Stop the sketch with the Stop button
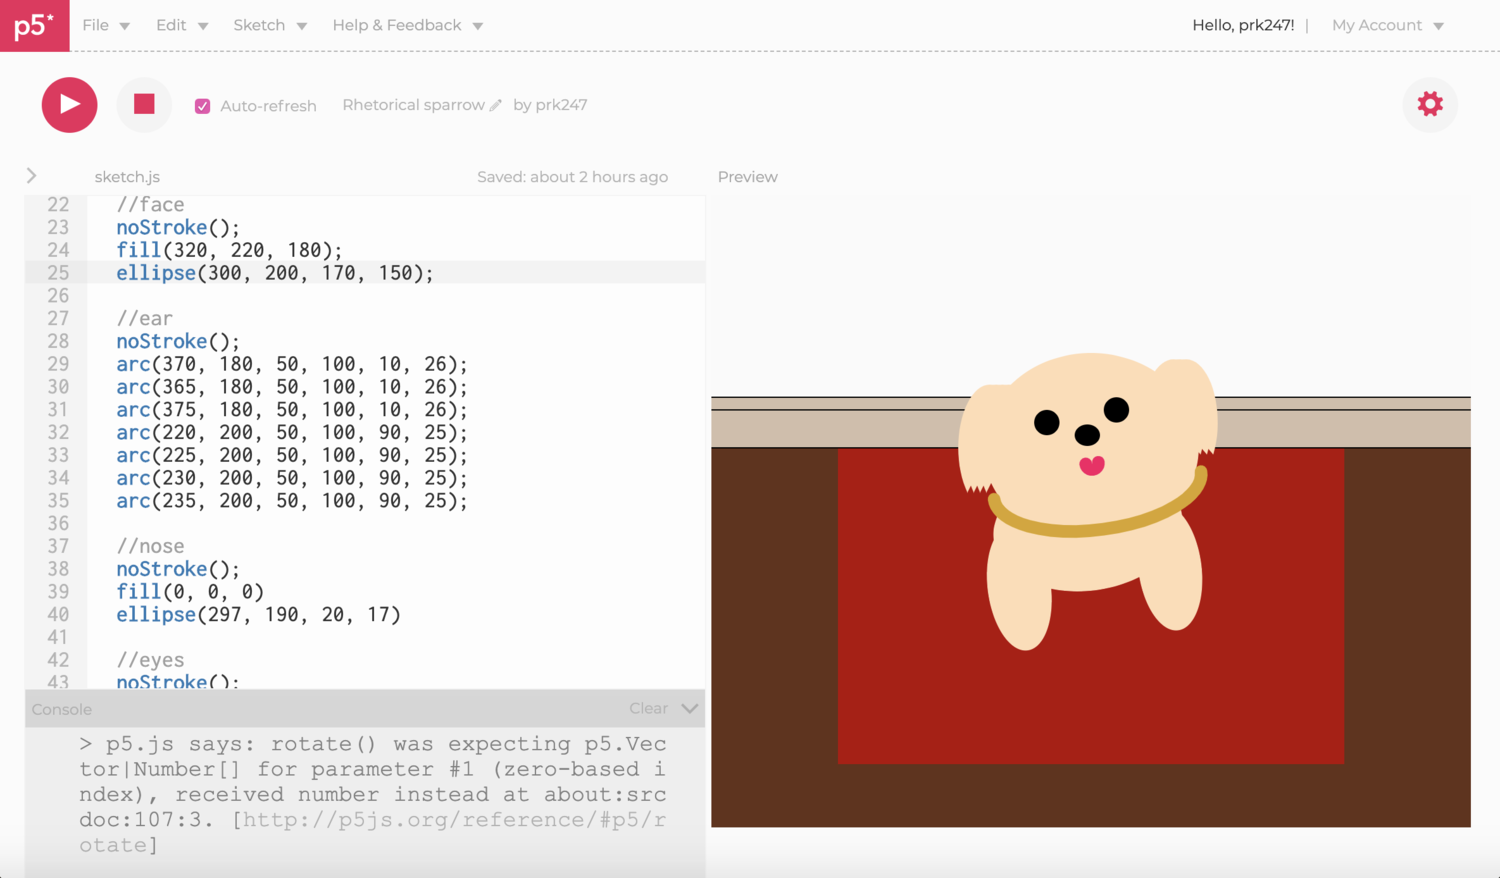 [x=144, y=104]
